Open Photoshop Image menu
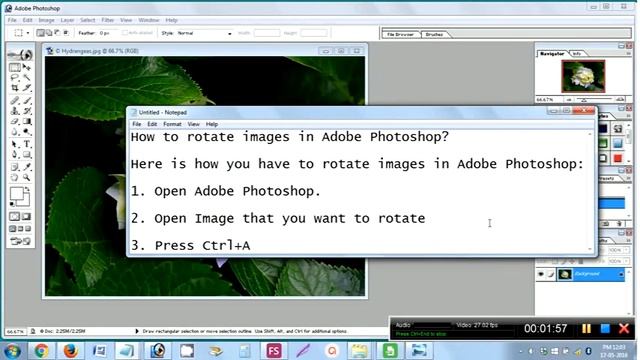The width and height of the screenshot is (640, 360). click(x=46, y=20)
